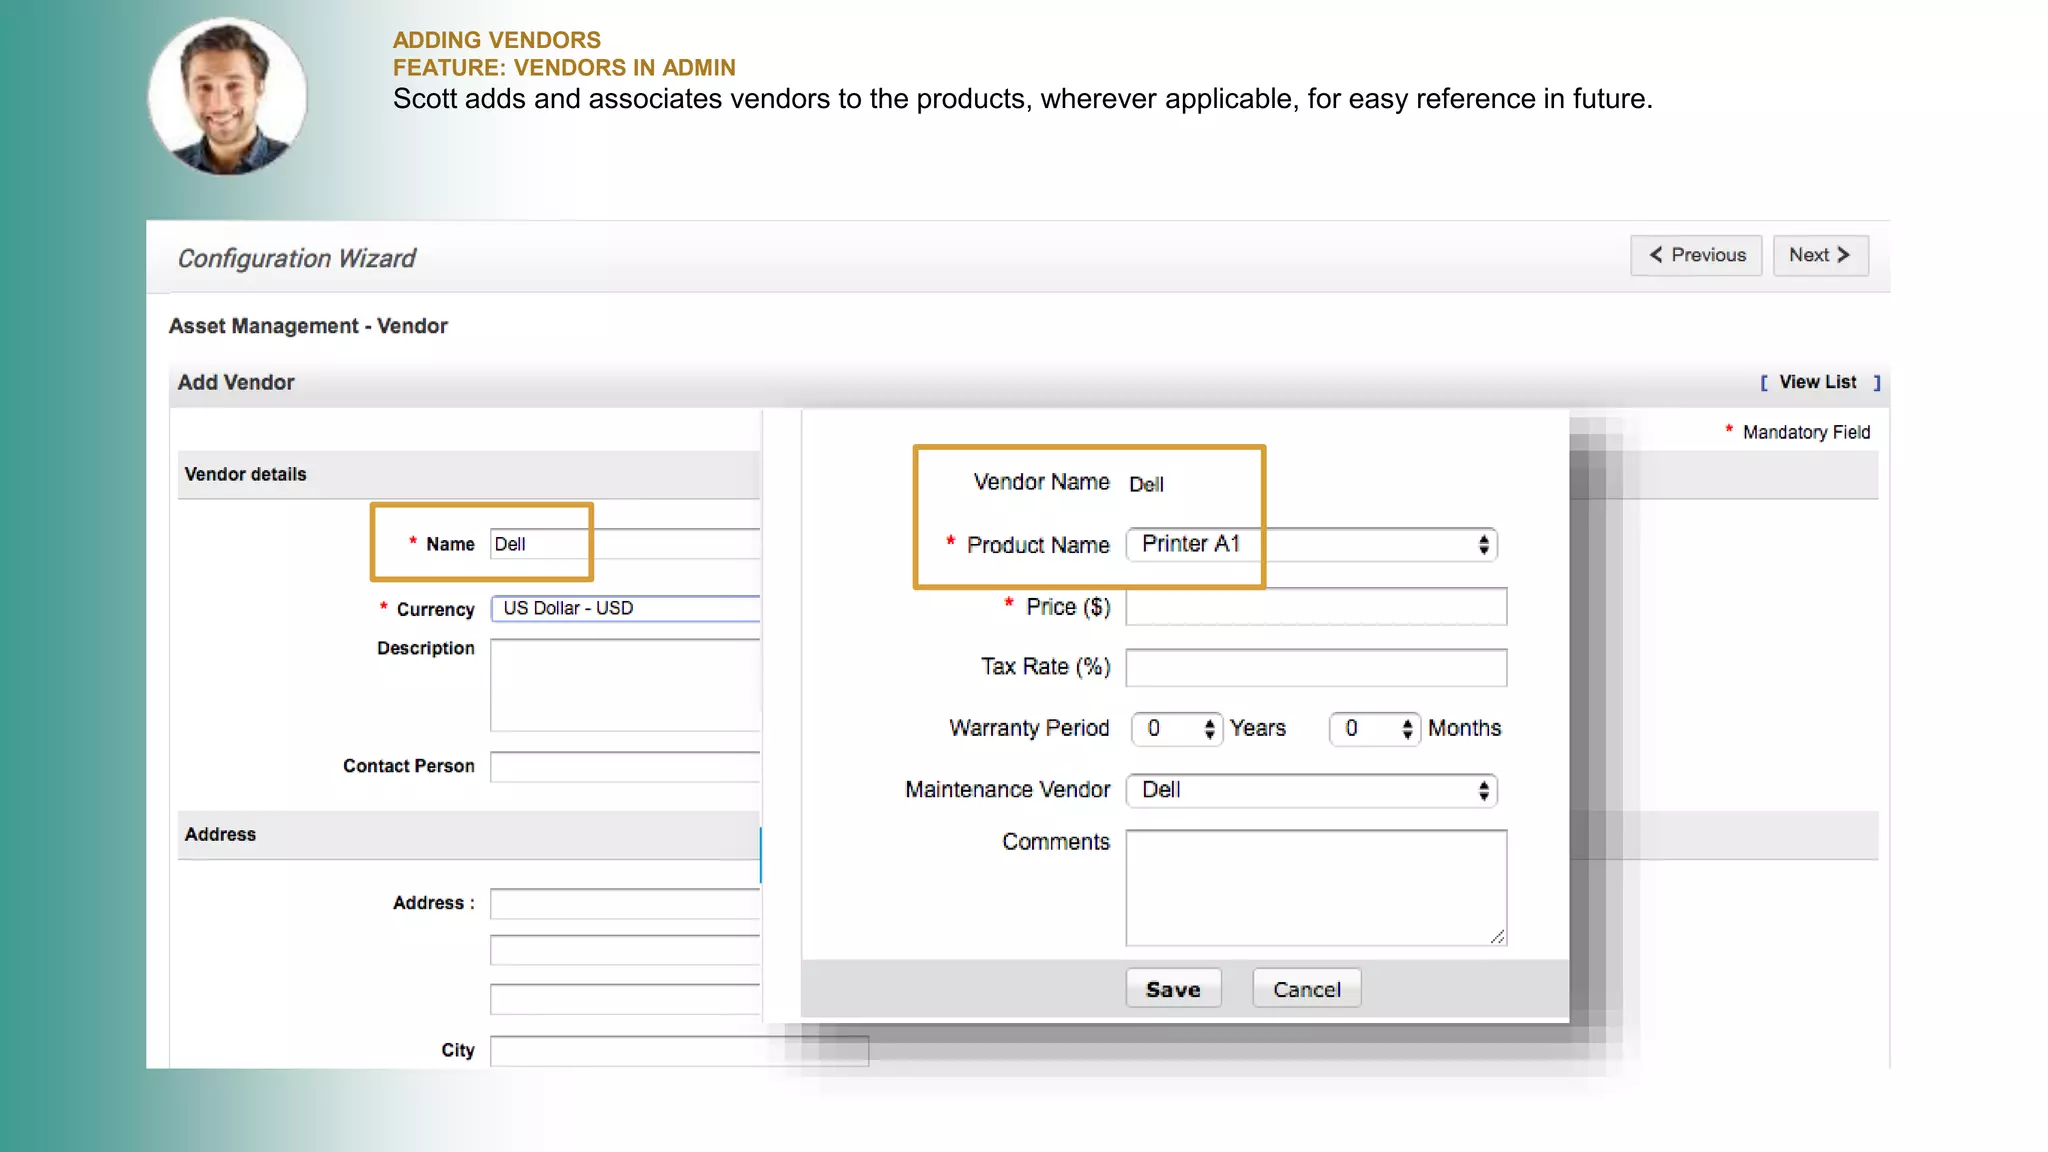Viewport: 2048px width, 1152px height.
Task: Save the vendor product association
Action: pos(1173,989)
